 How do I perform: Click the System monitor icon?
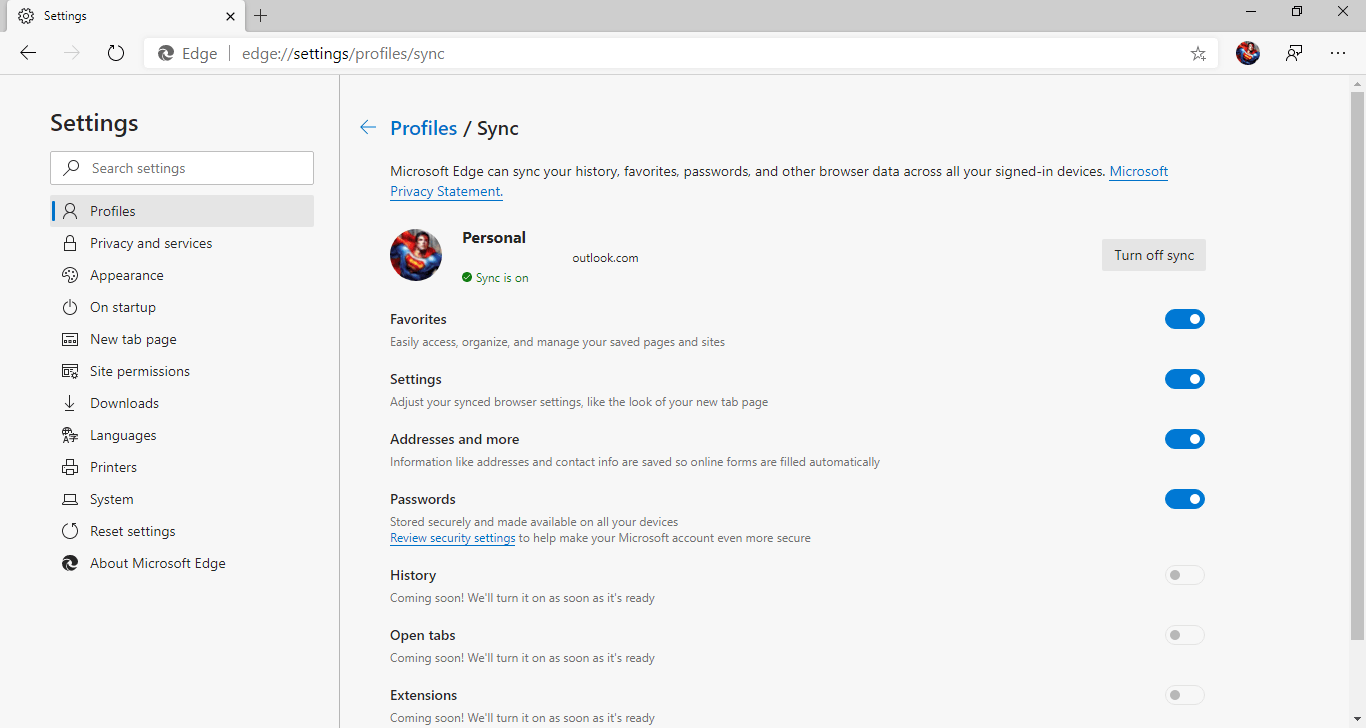[70, 499]
